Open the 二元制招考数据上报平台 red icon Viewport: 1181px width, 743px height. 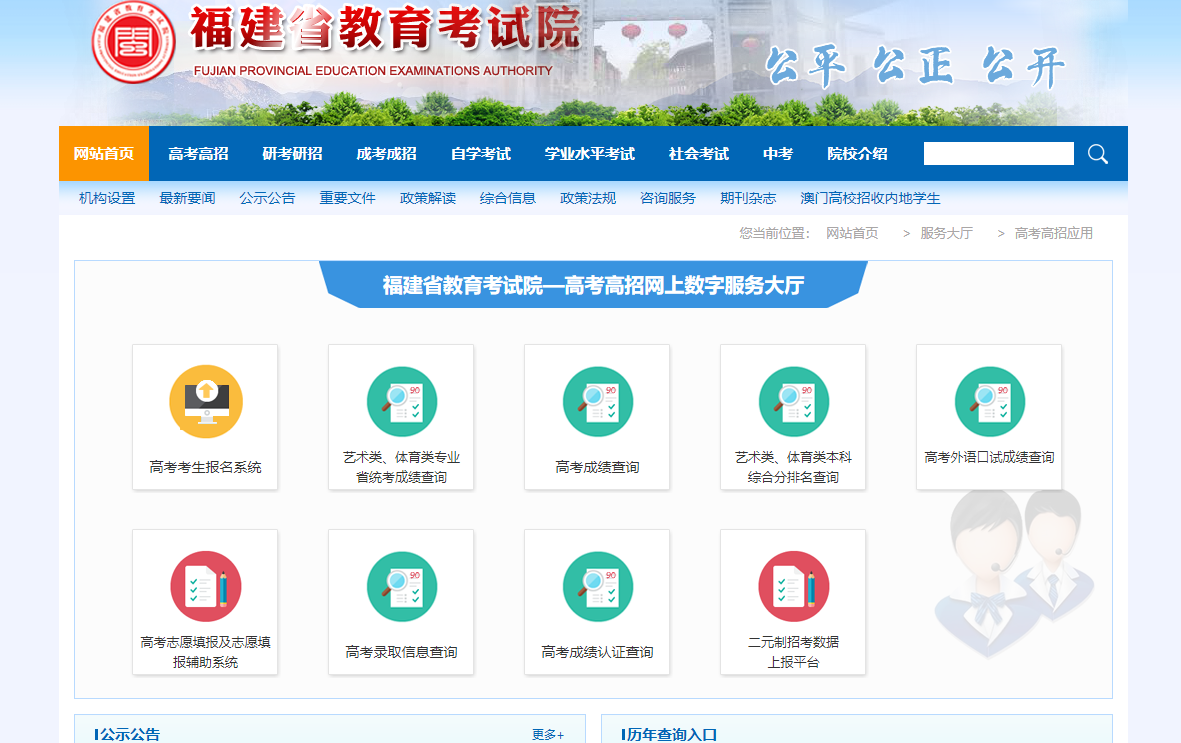[x=793, y=586]
